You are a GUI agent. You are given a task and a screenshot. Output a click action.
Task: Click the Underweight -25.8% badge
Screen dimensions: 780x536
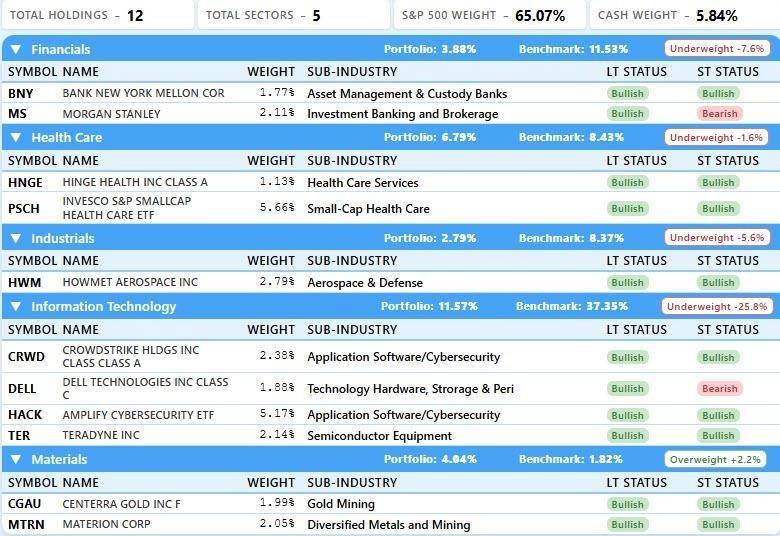point(717,307)
